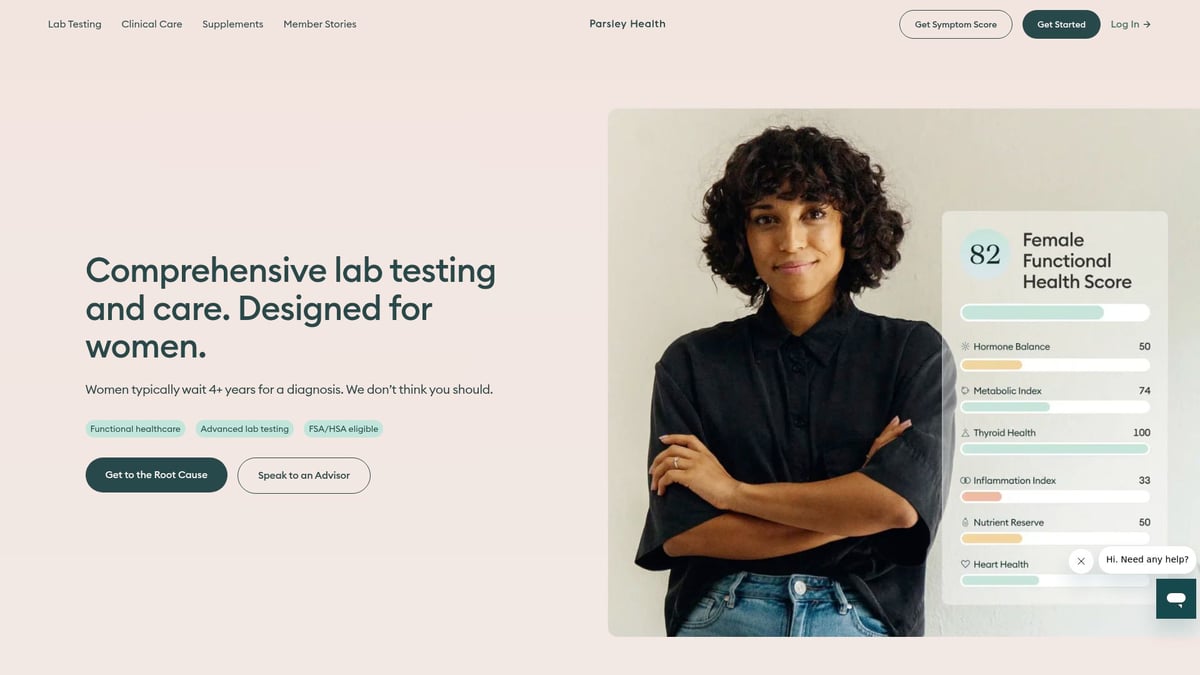This screenshot has height=675, width=1200.
Task: Go to Supplements page
Action: (233, 24)
